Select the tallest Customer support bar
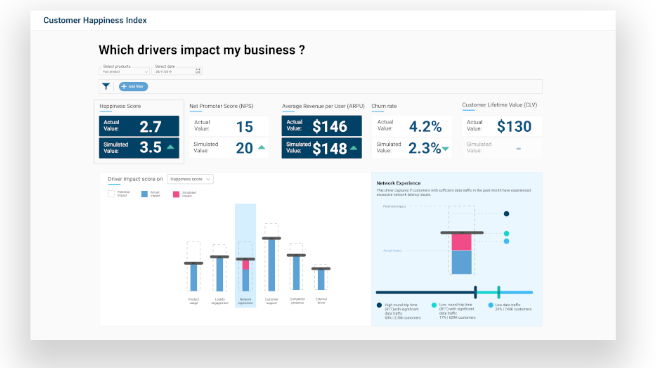 [272, 264]
